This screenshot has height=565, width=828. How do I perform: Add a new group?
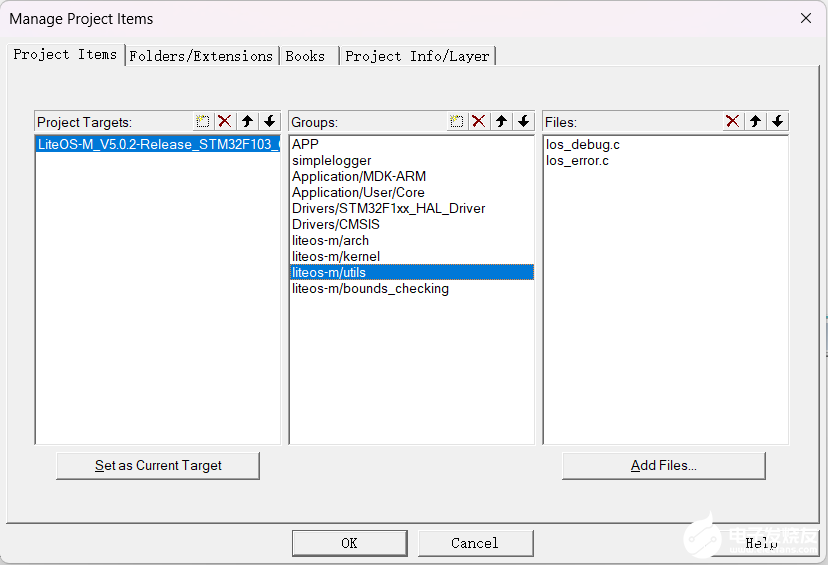pos(457,121)
